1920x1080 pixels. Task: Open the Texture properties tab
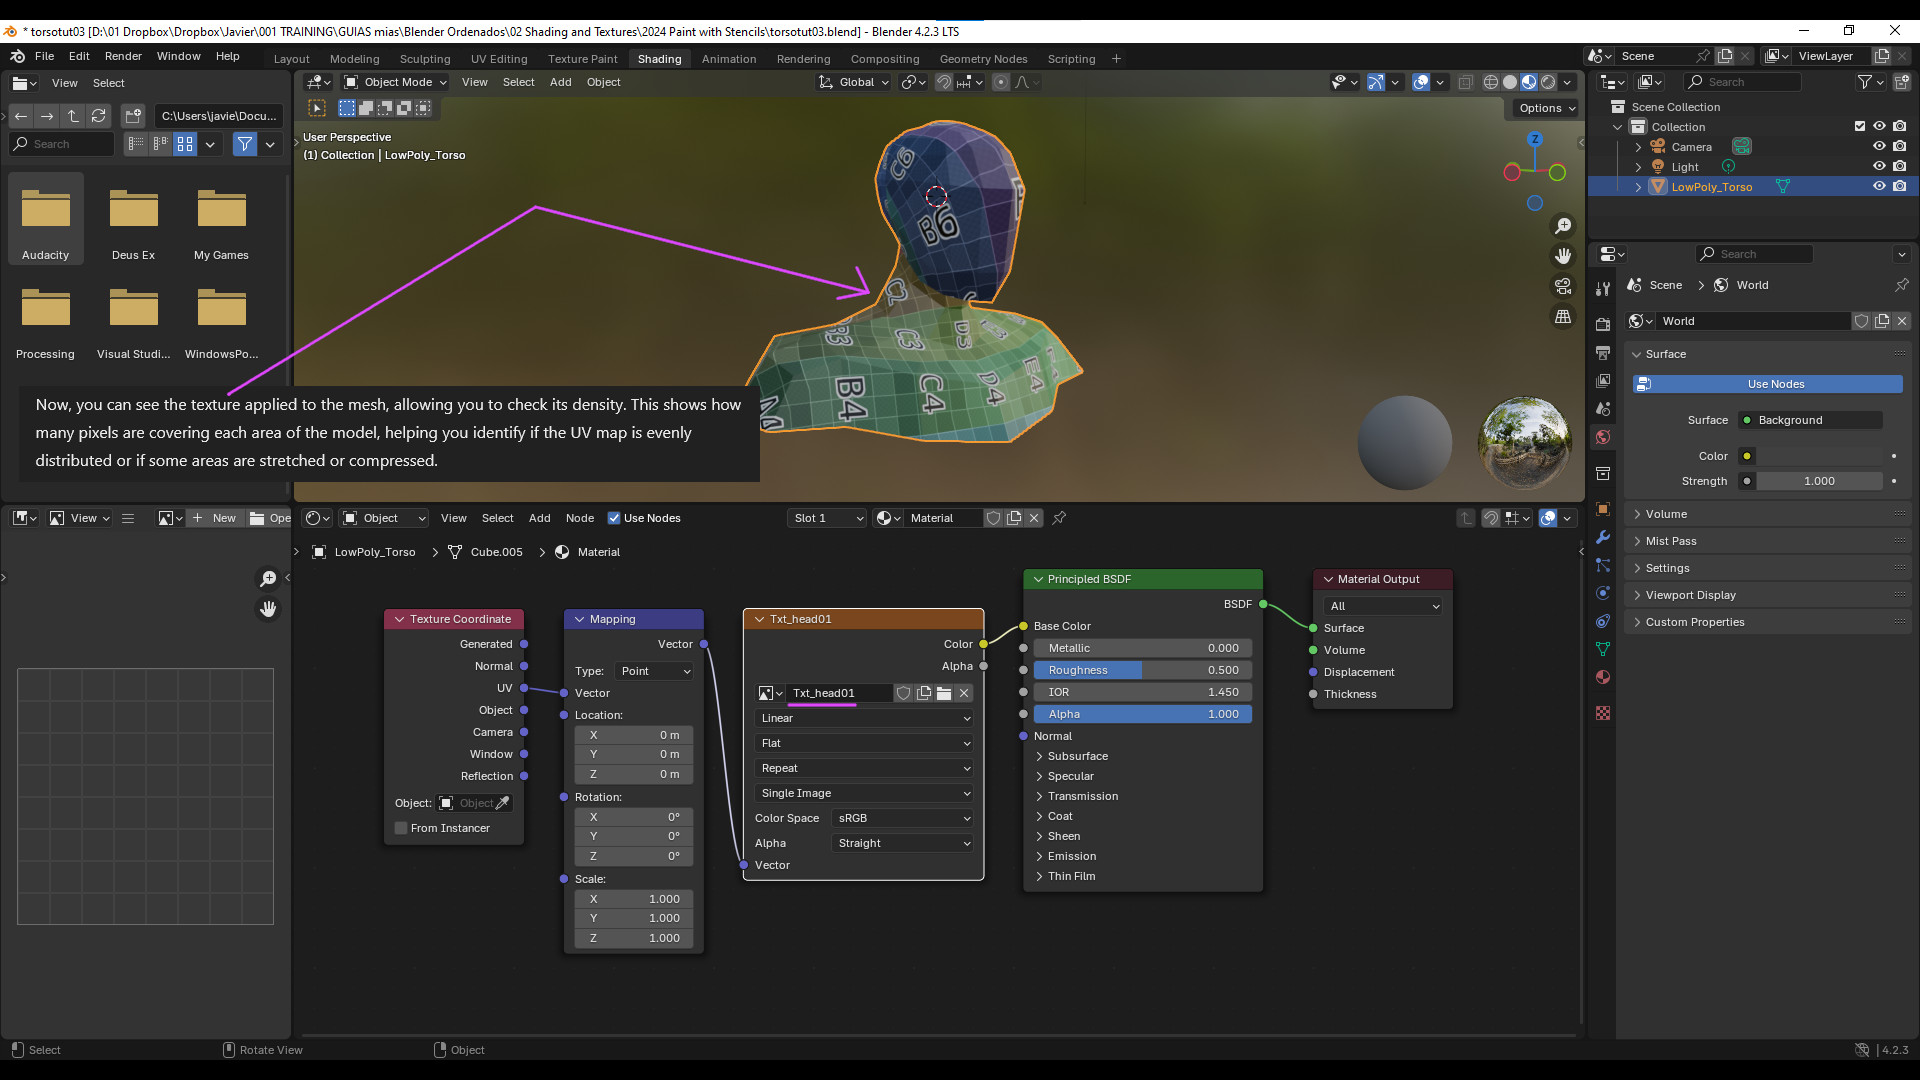(x=1603, y=713)
